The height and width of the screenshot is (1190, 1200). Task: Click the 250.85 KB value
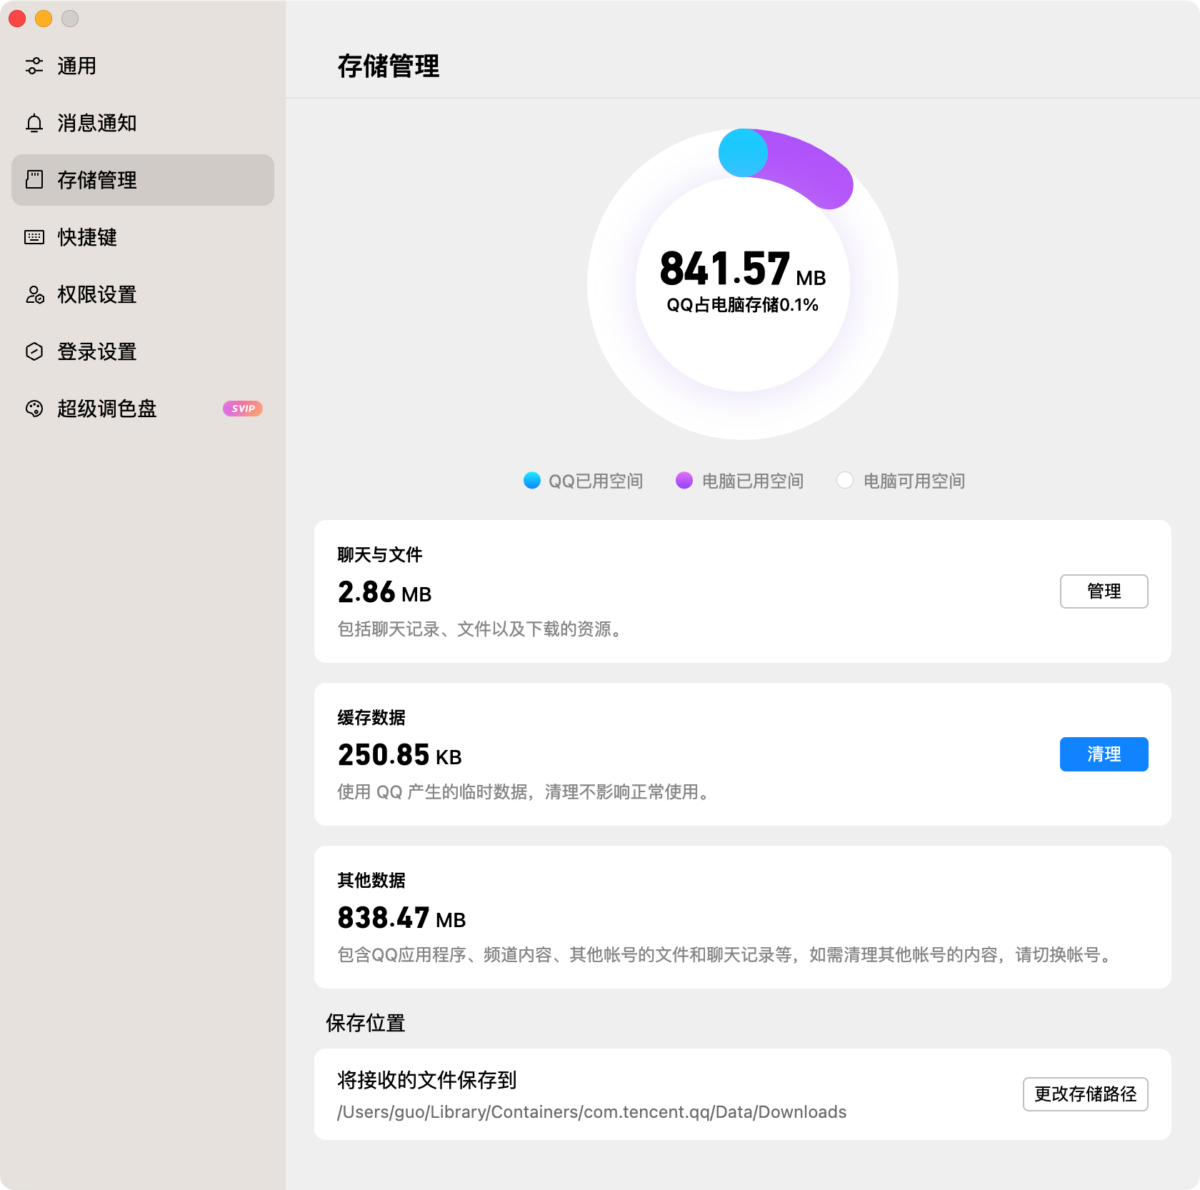399,755
